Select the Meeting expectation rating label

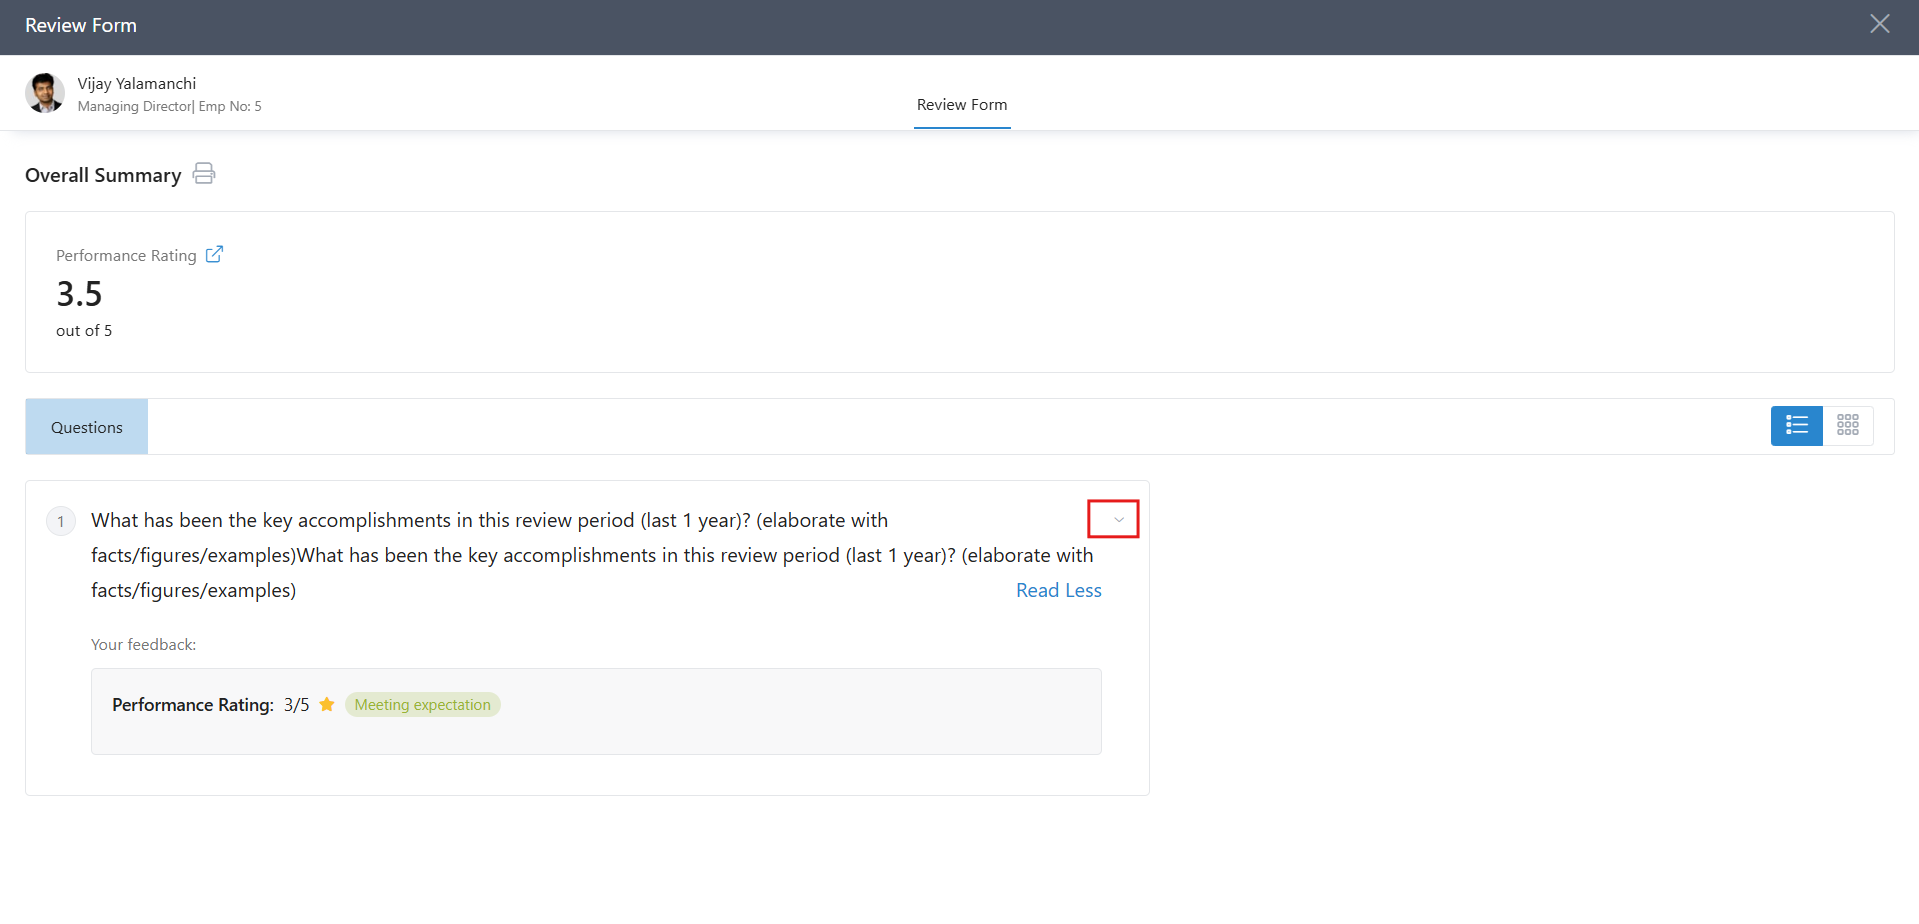[x=422, y=704]
